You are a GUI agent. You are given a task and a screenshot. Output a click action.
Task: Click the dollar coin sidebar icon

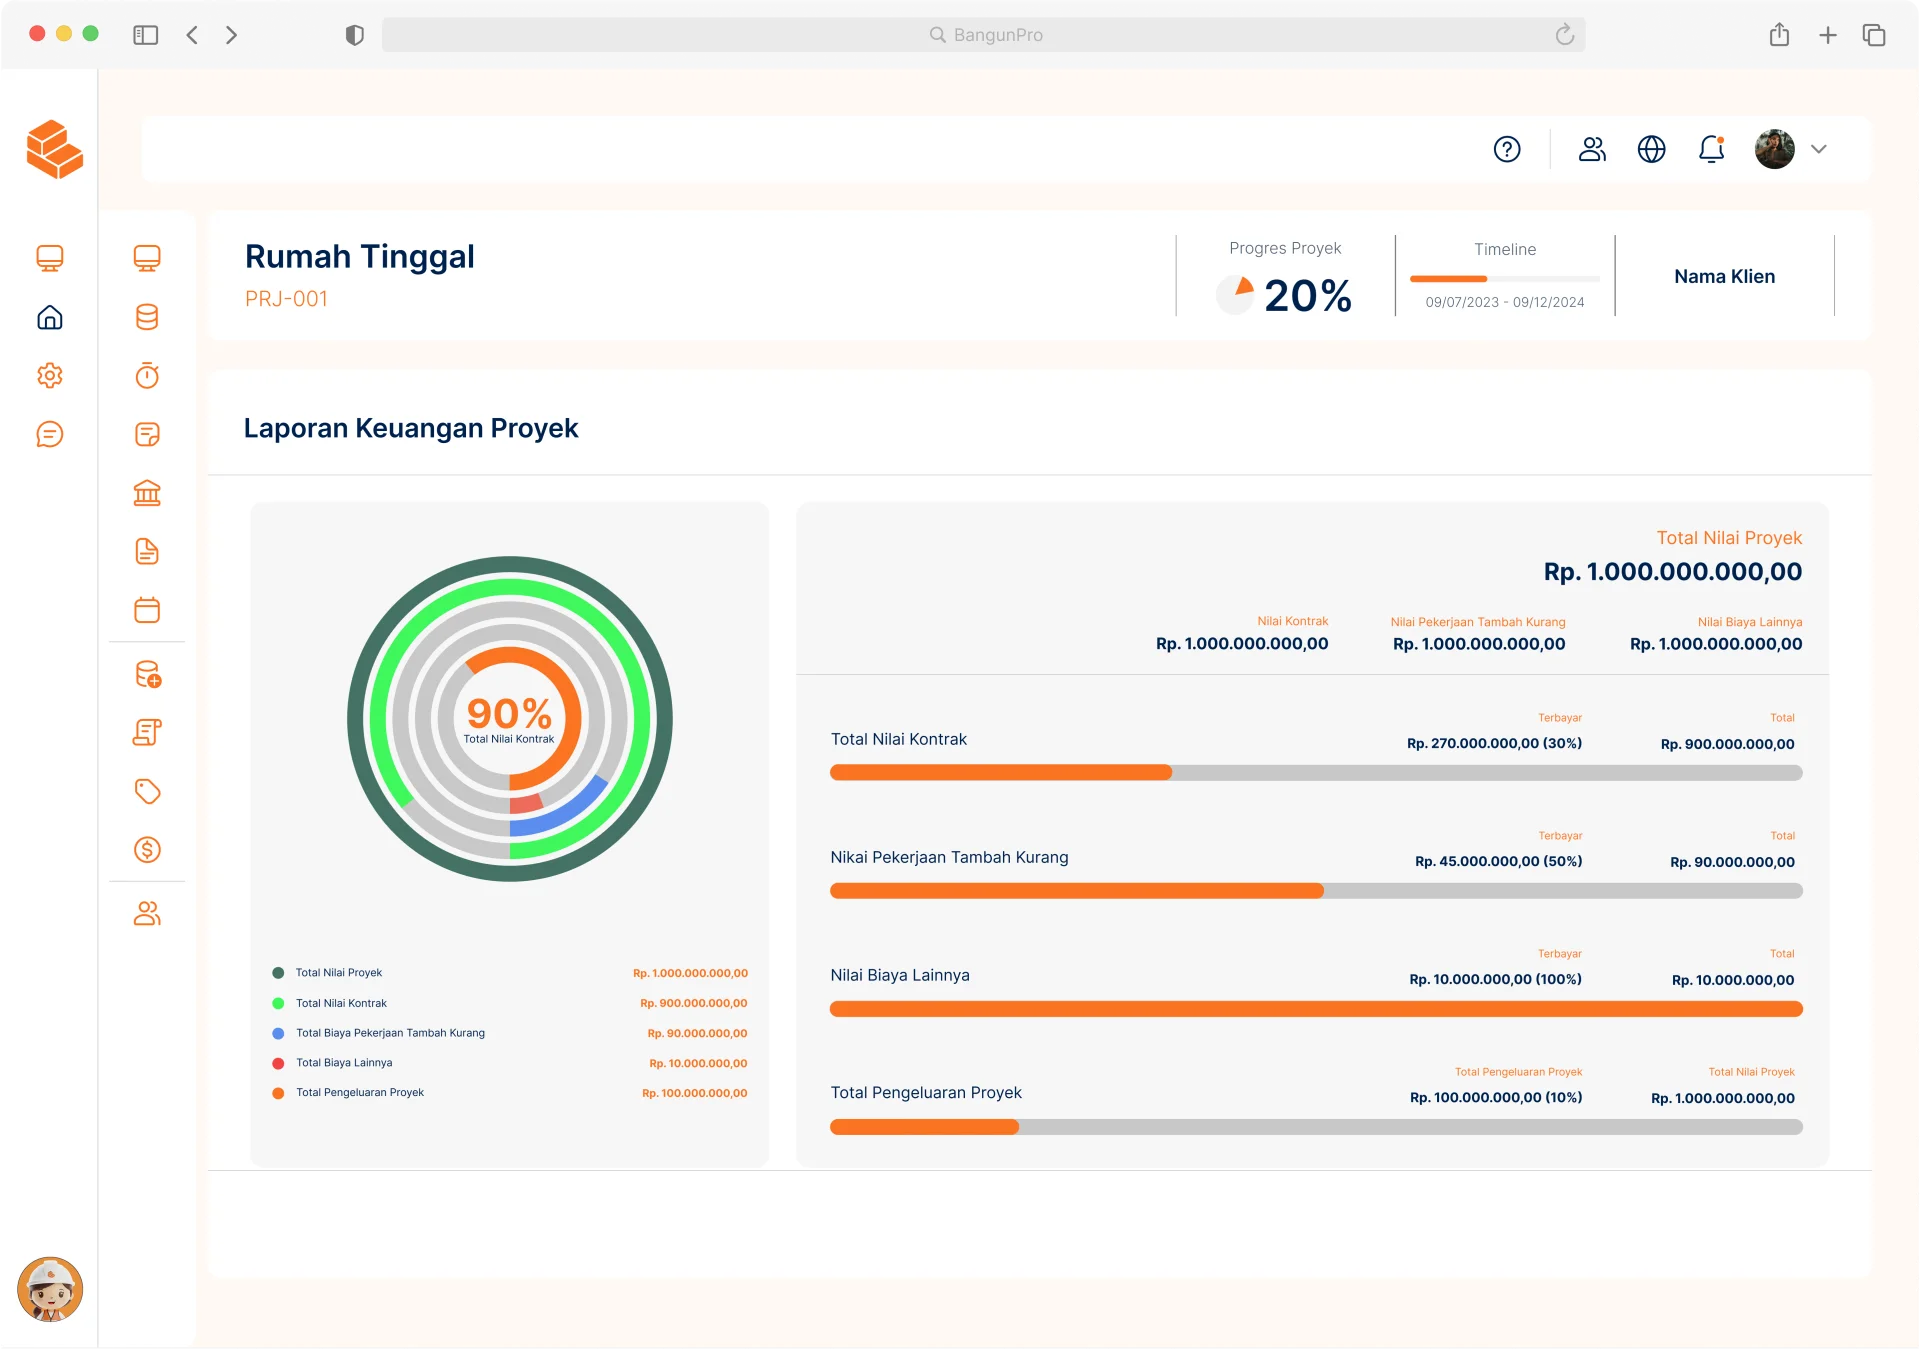147,850
